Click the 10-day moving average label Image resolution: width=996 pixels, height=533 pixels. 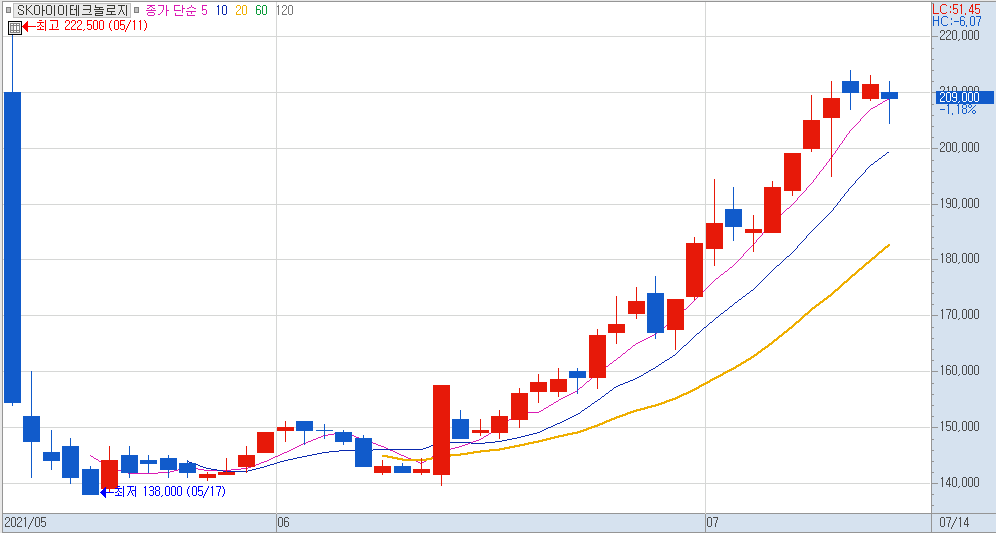click(221, 10)
